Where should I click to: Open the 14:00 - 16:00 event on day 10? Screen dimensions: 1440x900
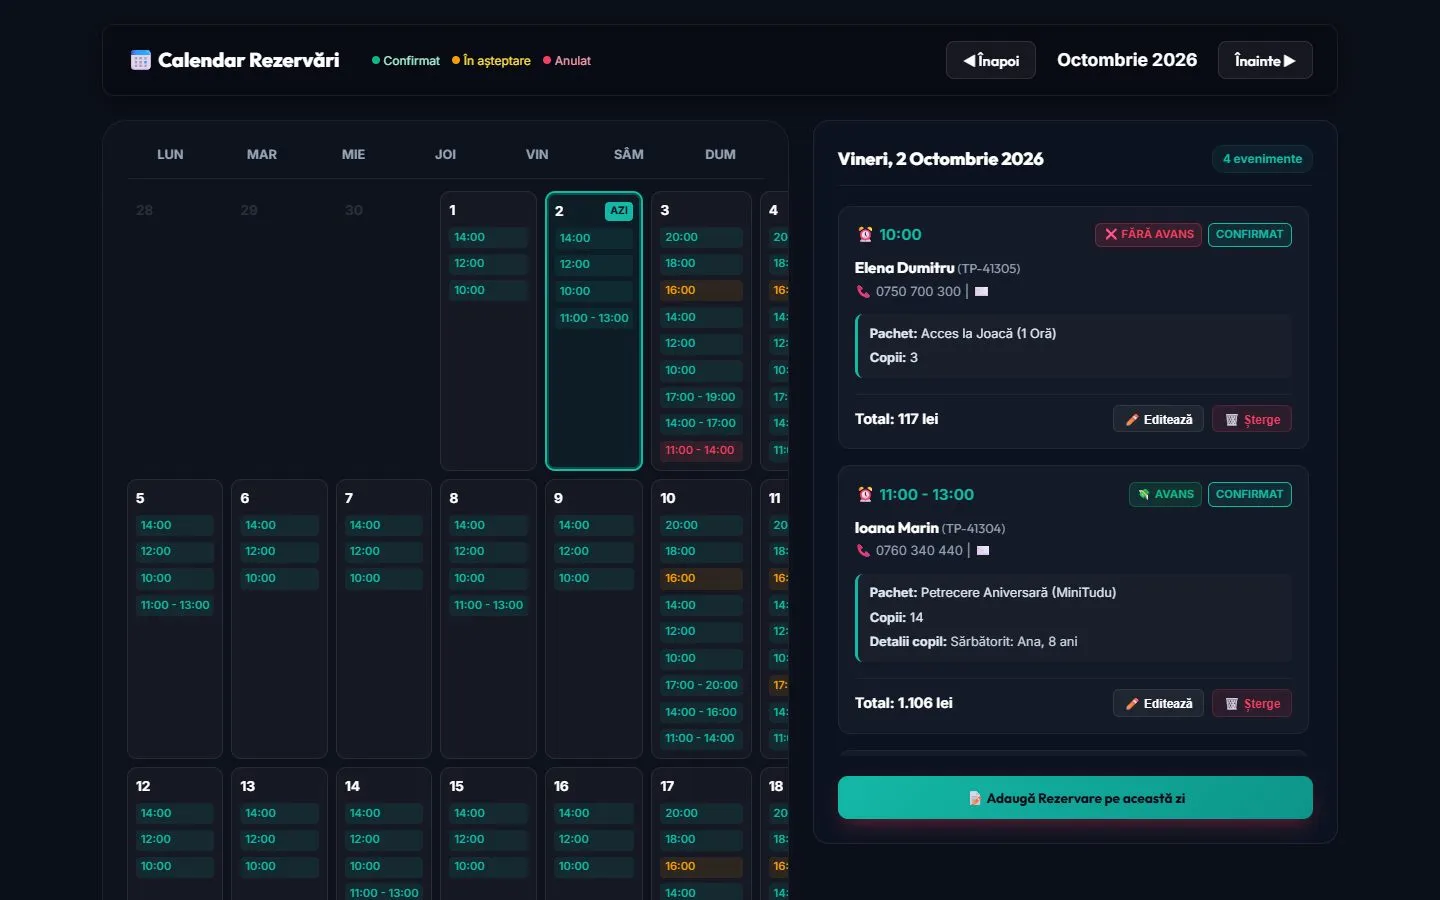702,712
